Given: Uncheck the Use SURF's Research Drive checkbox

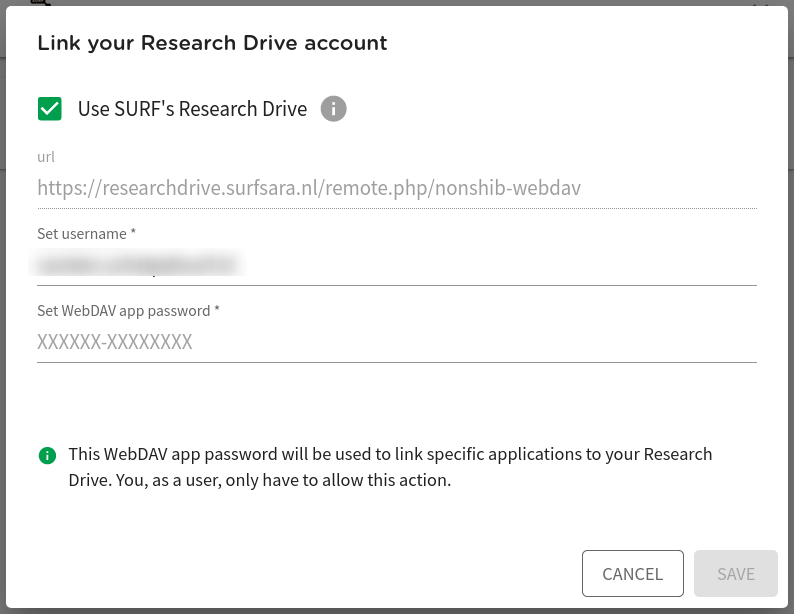Looking at the screenshot, I should (50, 109).
